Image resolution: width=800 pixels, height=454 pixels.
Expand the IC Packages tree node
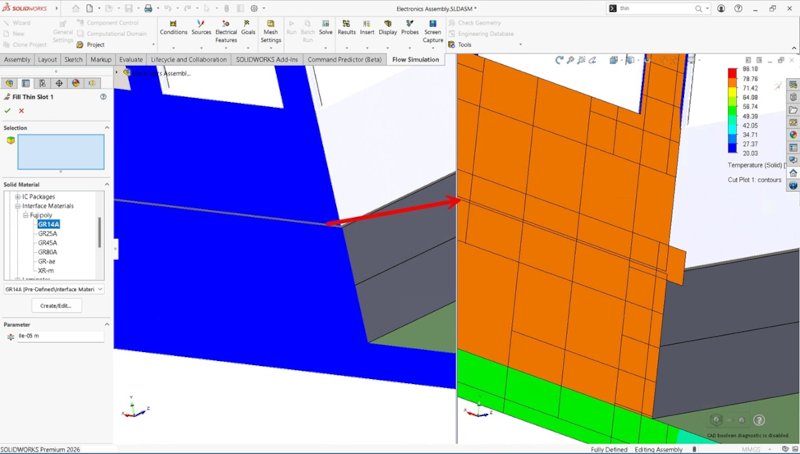coord(17,197)
